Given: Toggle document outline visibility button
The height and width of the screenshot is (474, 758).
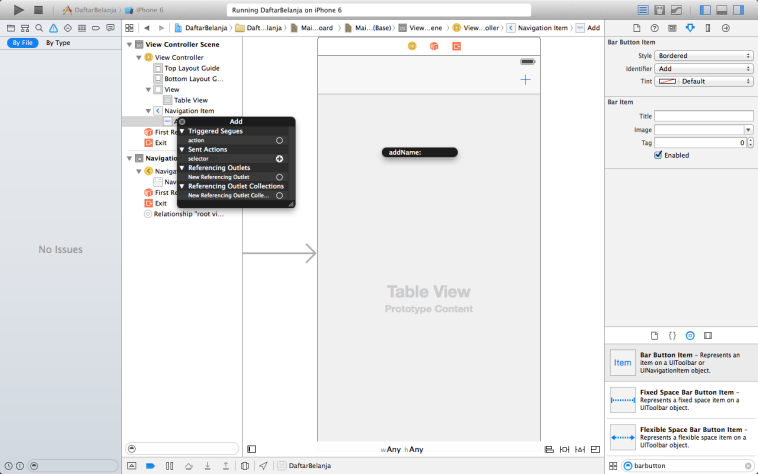Looking at the screenshot, I should (252, 449).
